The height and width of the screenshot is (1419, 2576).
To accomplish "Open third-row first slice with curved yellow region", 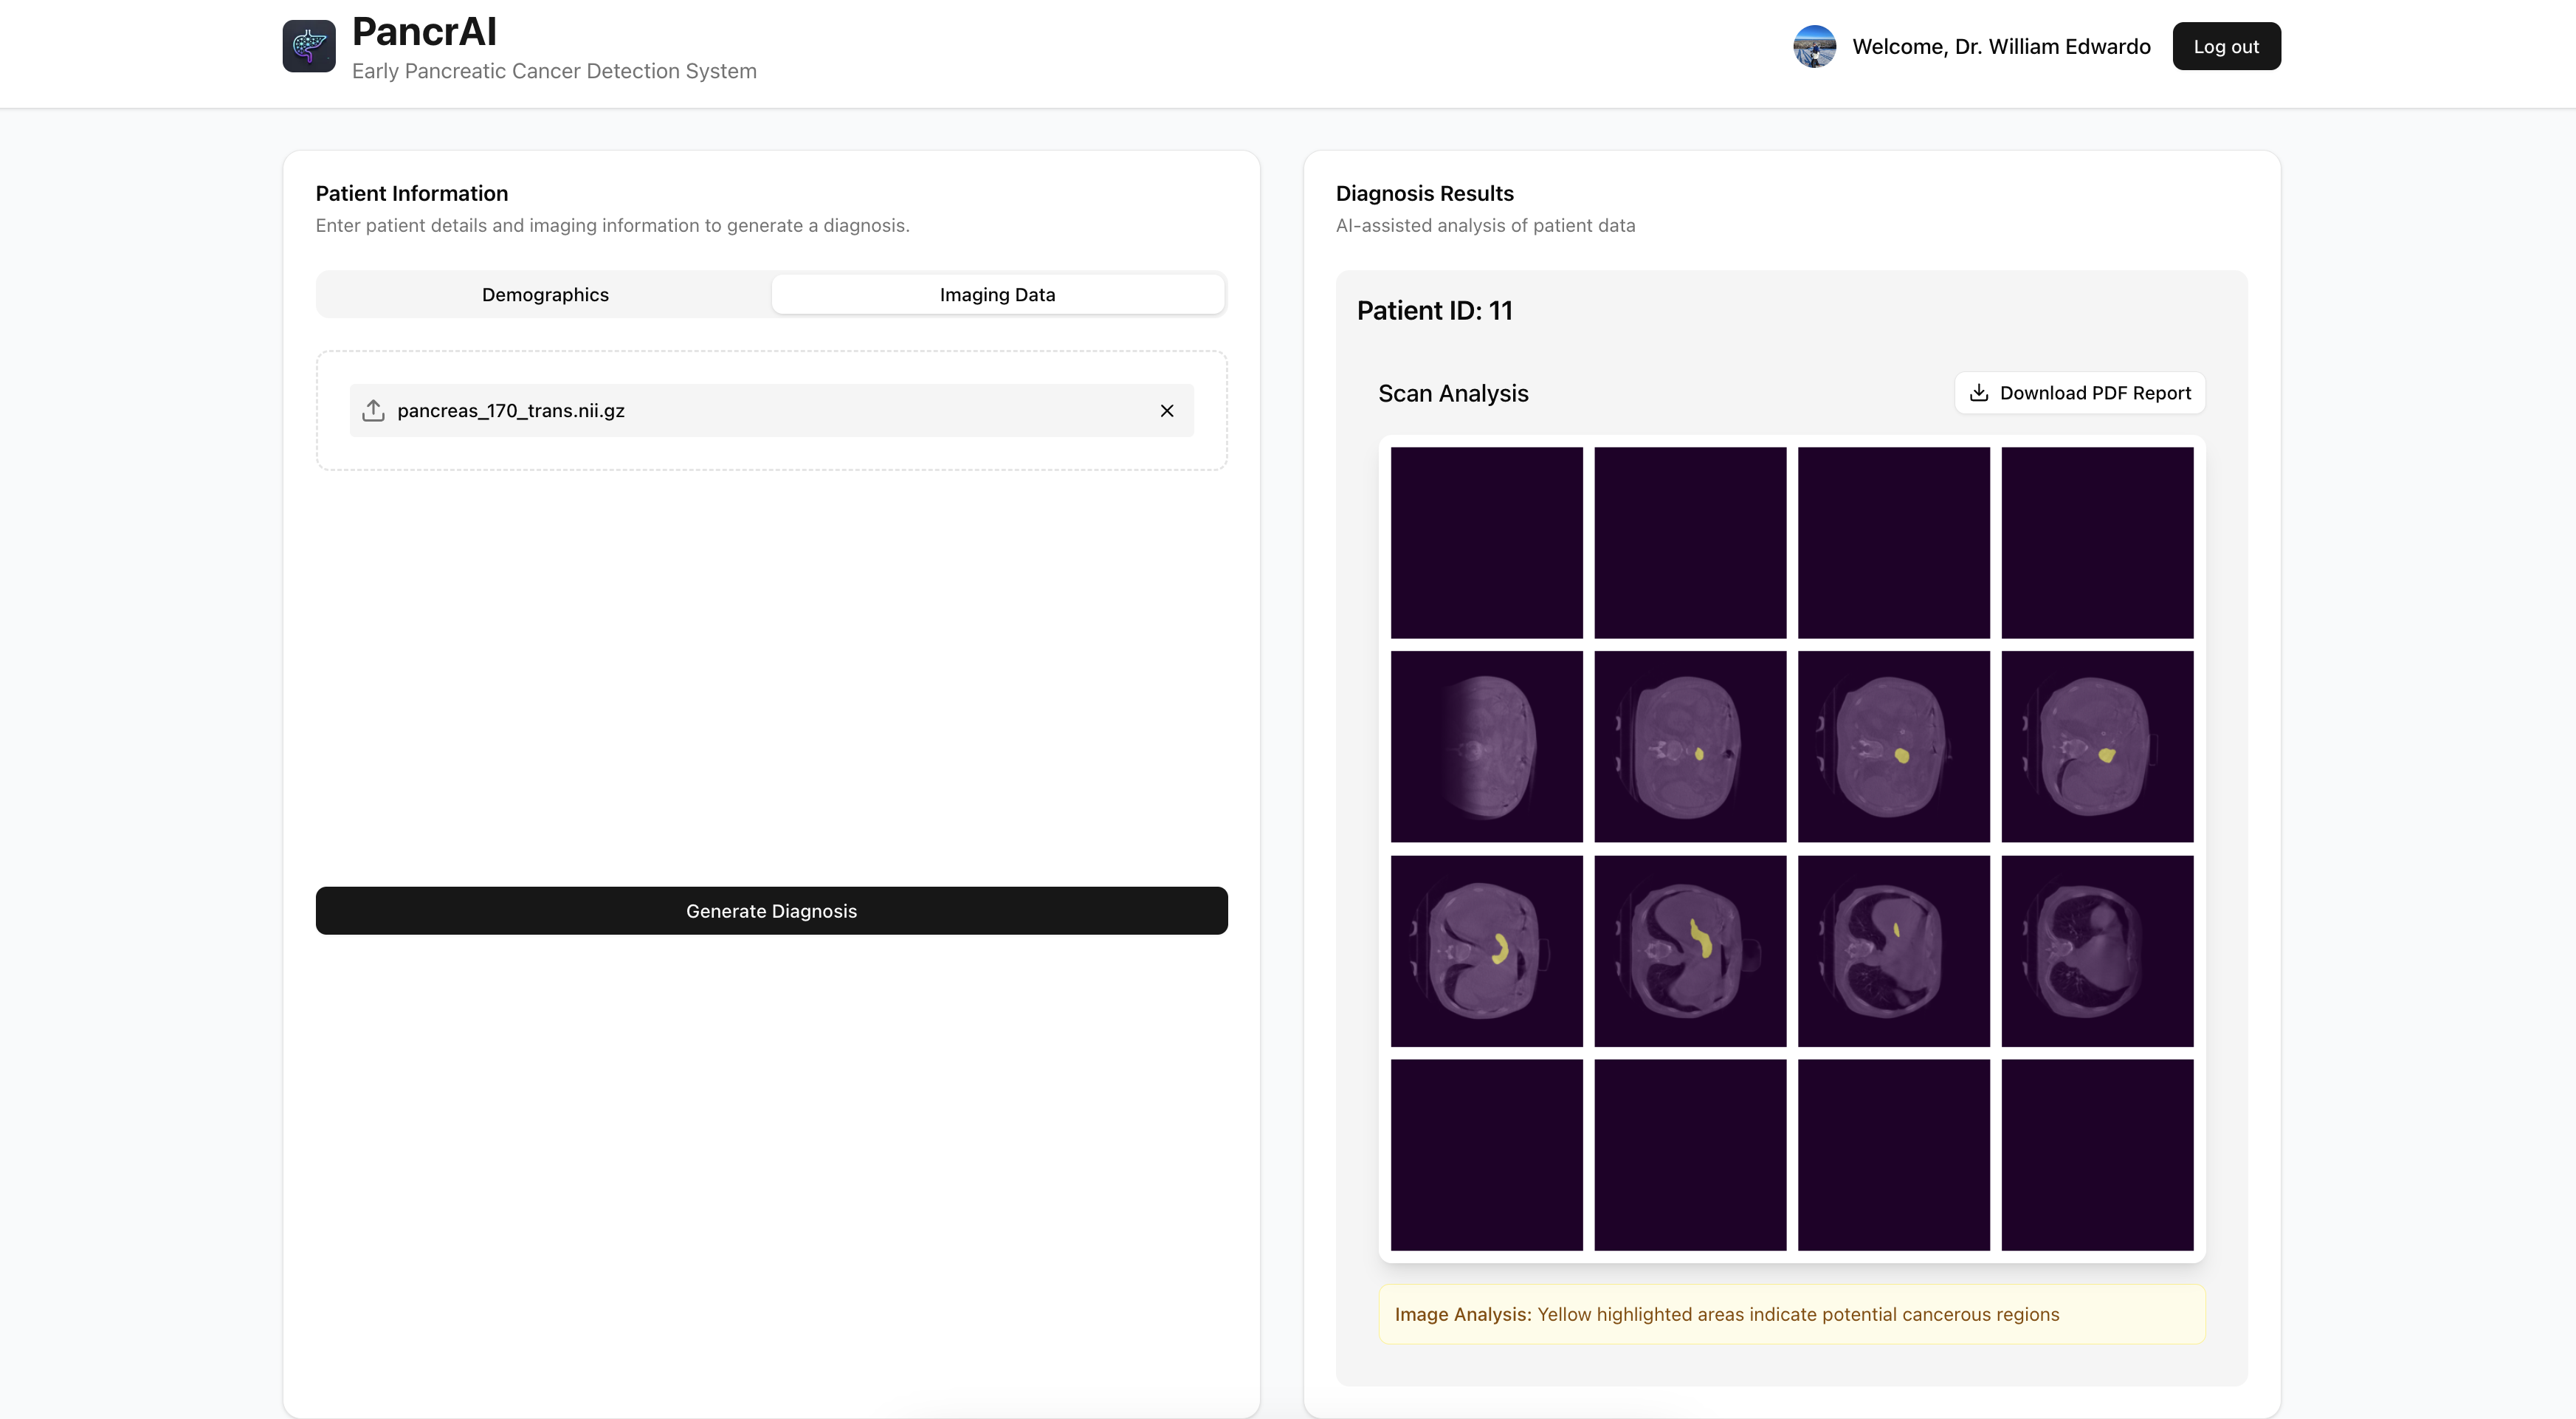I will (x=1486, y=950).
